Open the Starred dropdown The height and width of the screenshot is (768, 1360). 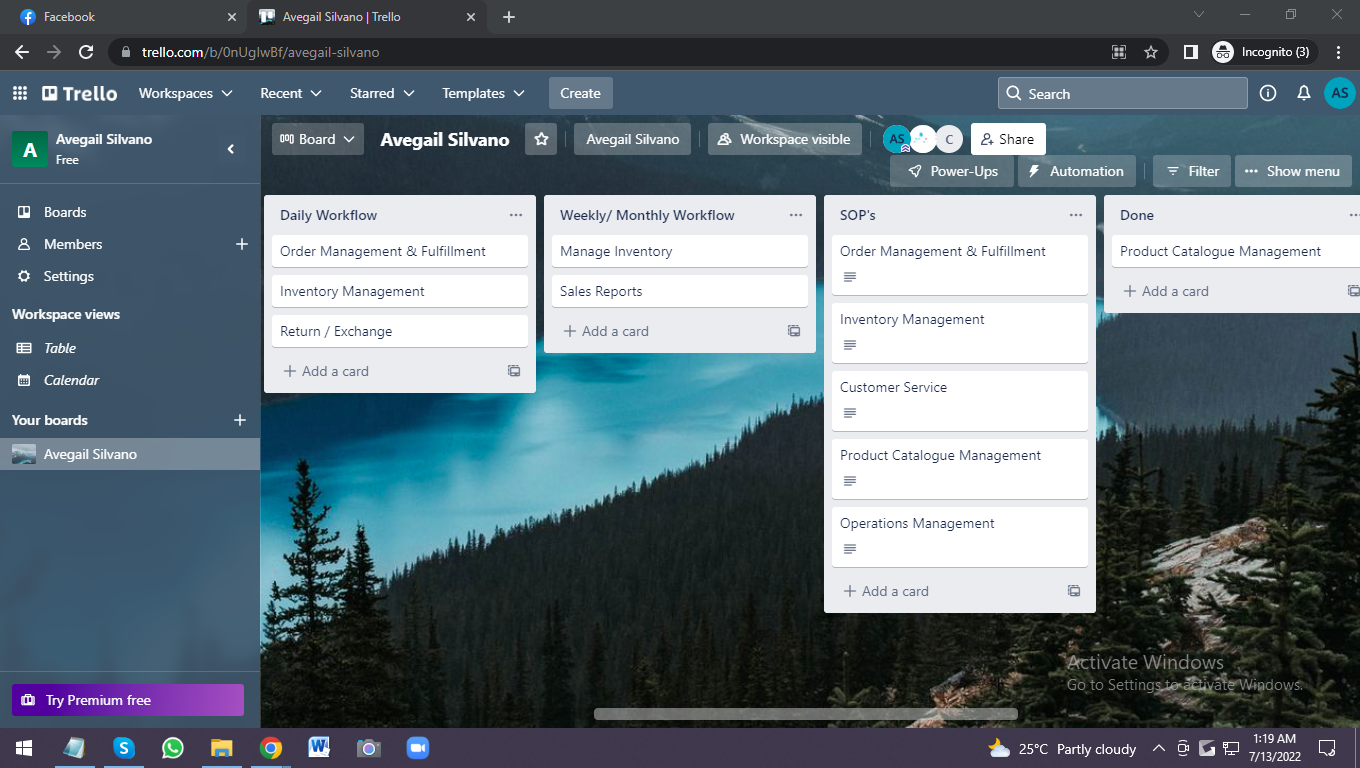point(382,93)
